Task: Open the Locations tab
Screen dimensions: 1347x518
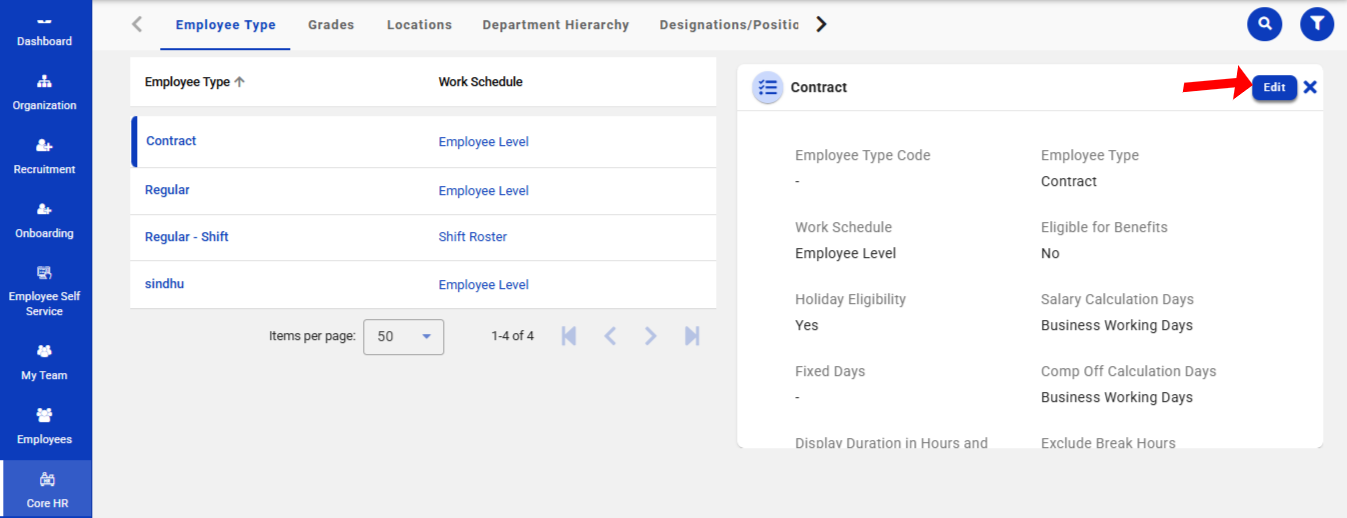Action: [x=419, y=25]
